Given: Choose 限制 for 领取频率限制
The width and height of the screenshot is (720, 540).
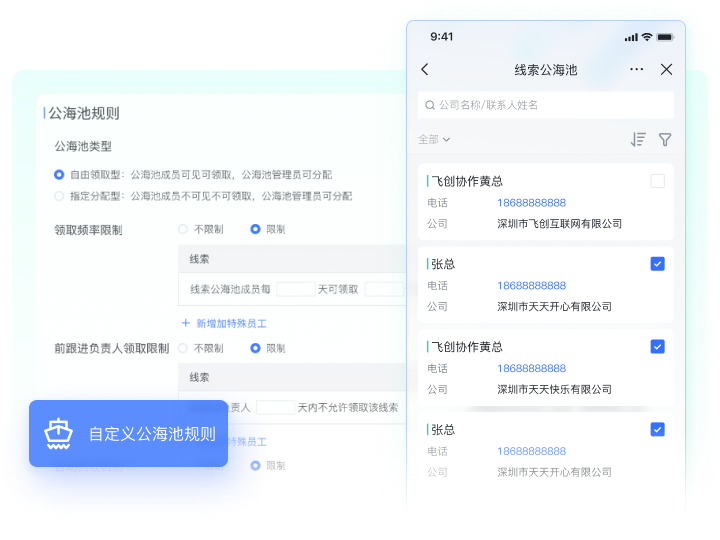Looking at the screenshot, I should pos(255,229).
